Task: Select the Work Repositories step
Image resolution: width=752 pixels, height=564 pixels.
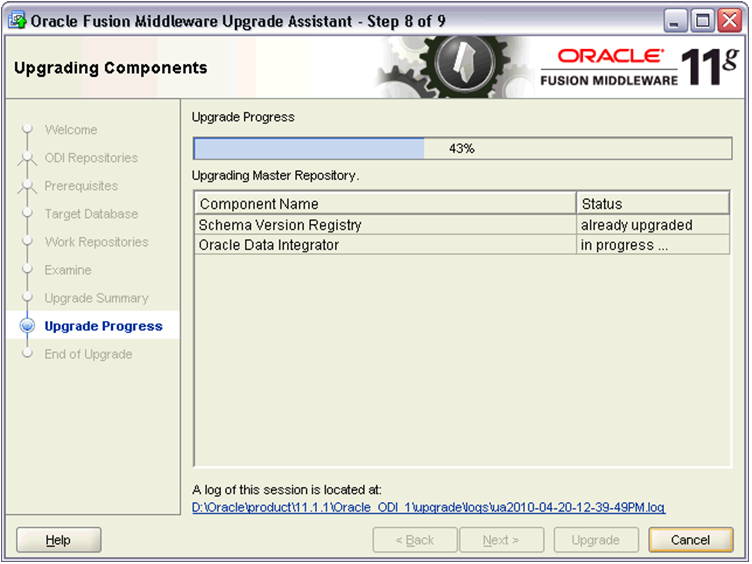Action: pyautogui.click(x=96, y=242)
